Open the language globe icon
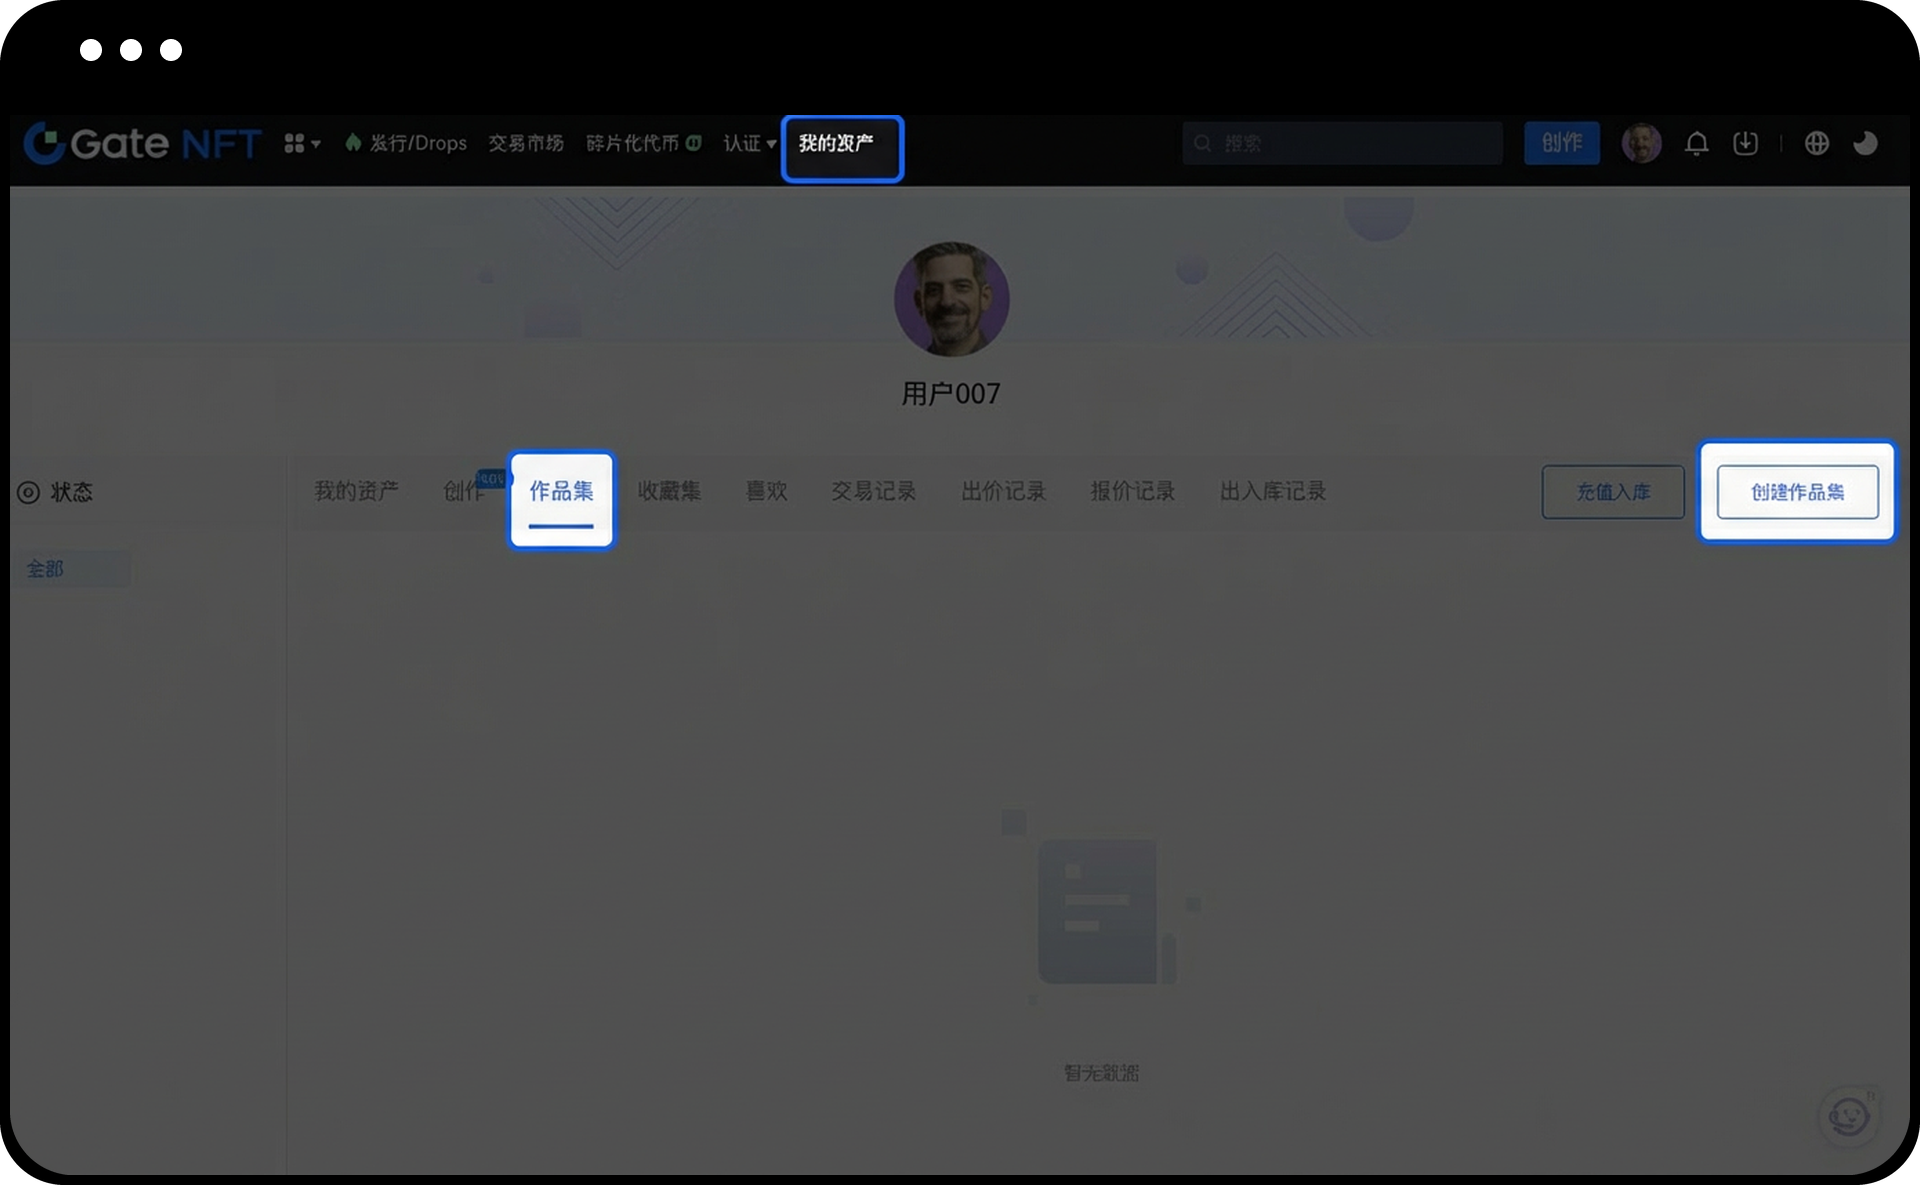 (x=1816, y=144)
